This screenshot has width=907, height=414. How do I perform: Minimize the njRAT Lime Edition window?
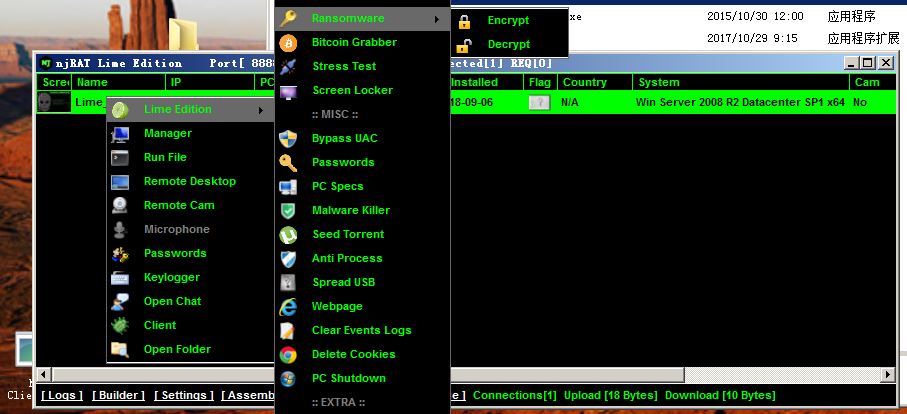[851, 62]
